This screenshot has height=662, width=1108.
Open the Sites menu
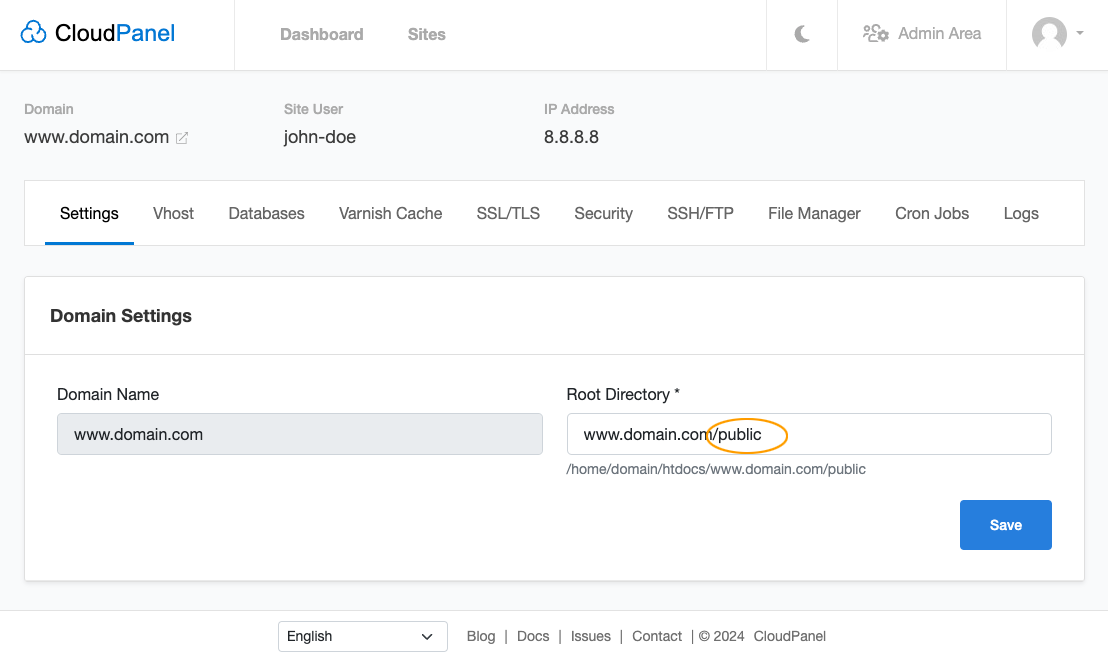(x=426, y=33)
